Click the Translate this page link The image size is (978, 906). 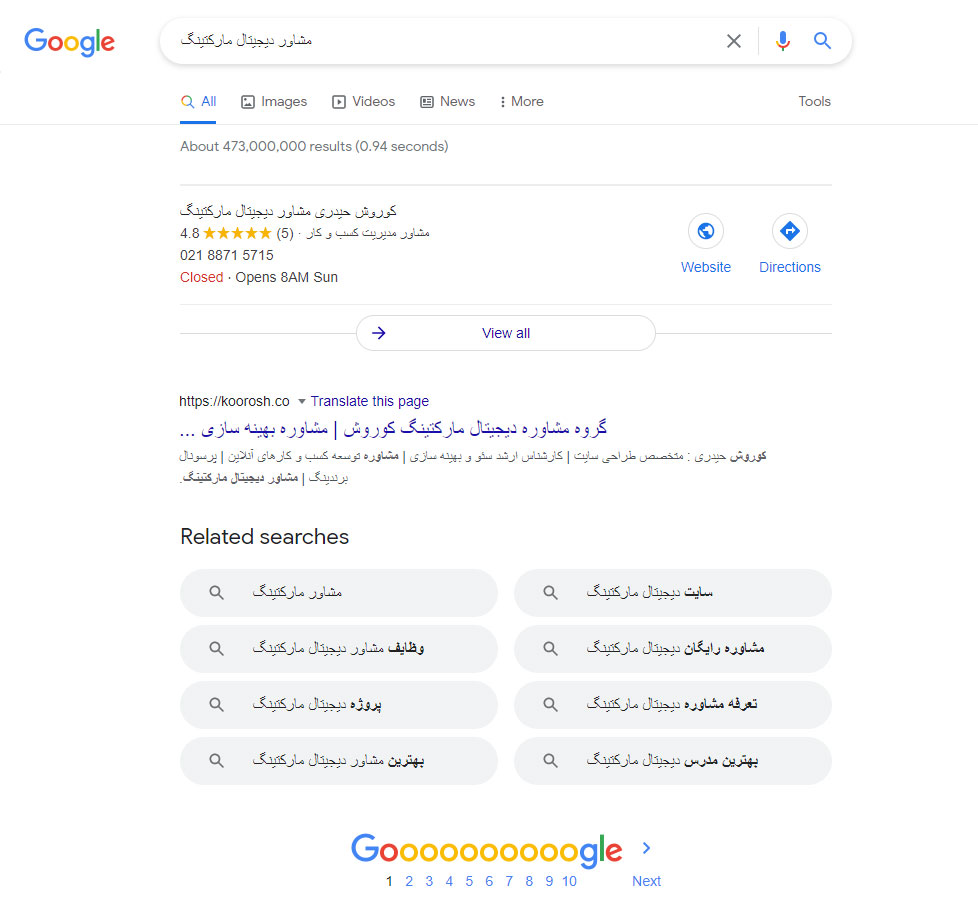click(370, 401)
